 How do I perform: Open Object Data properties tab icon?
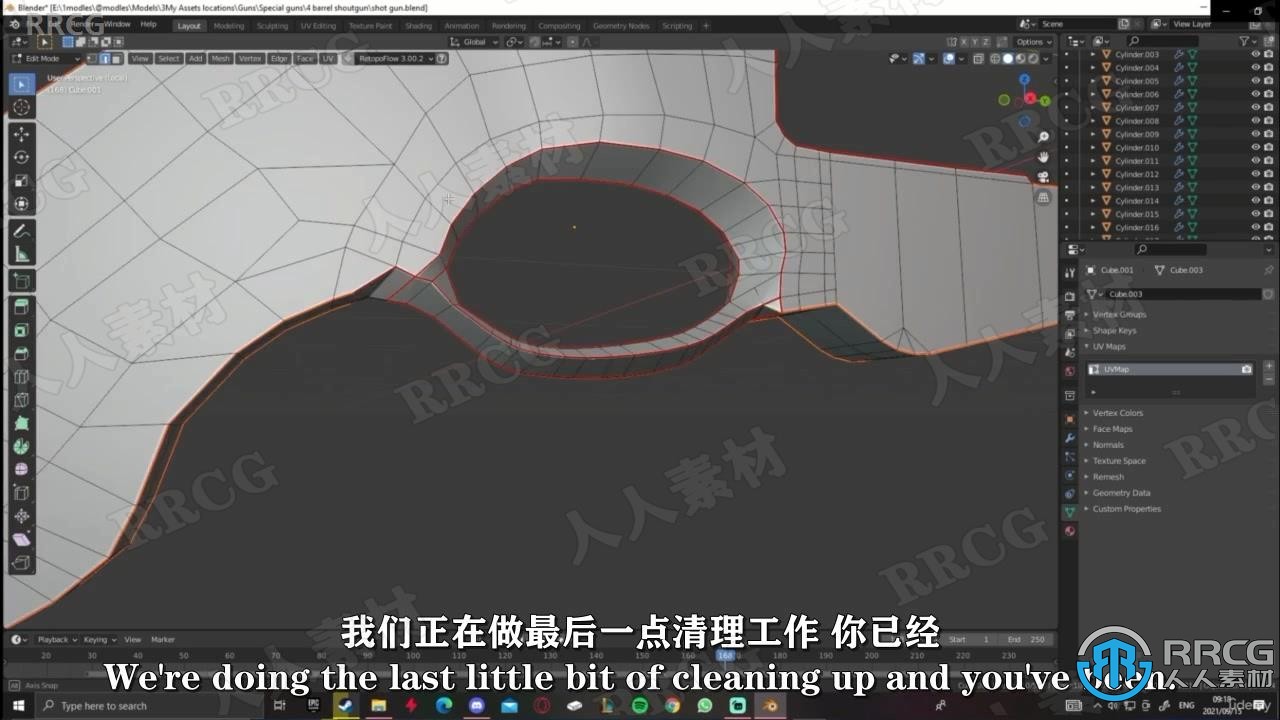tap(1069, 511)
